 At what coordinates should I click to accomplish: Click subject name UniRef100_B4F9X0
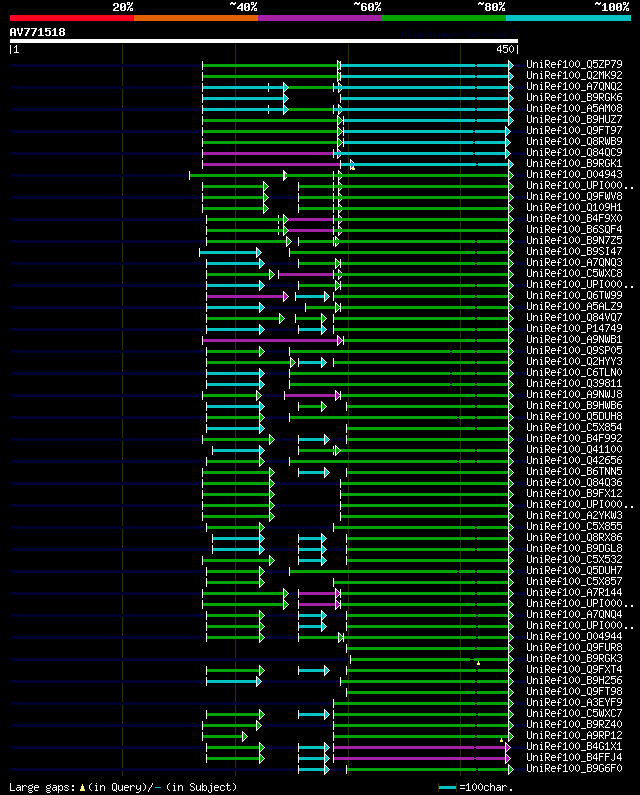(x=574, y=219)
